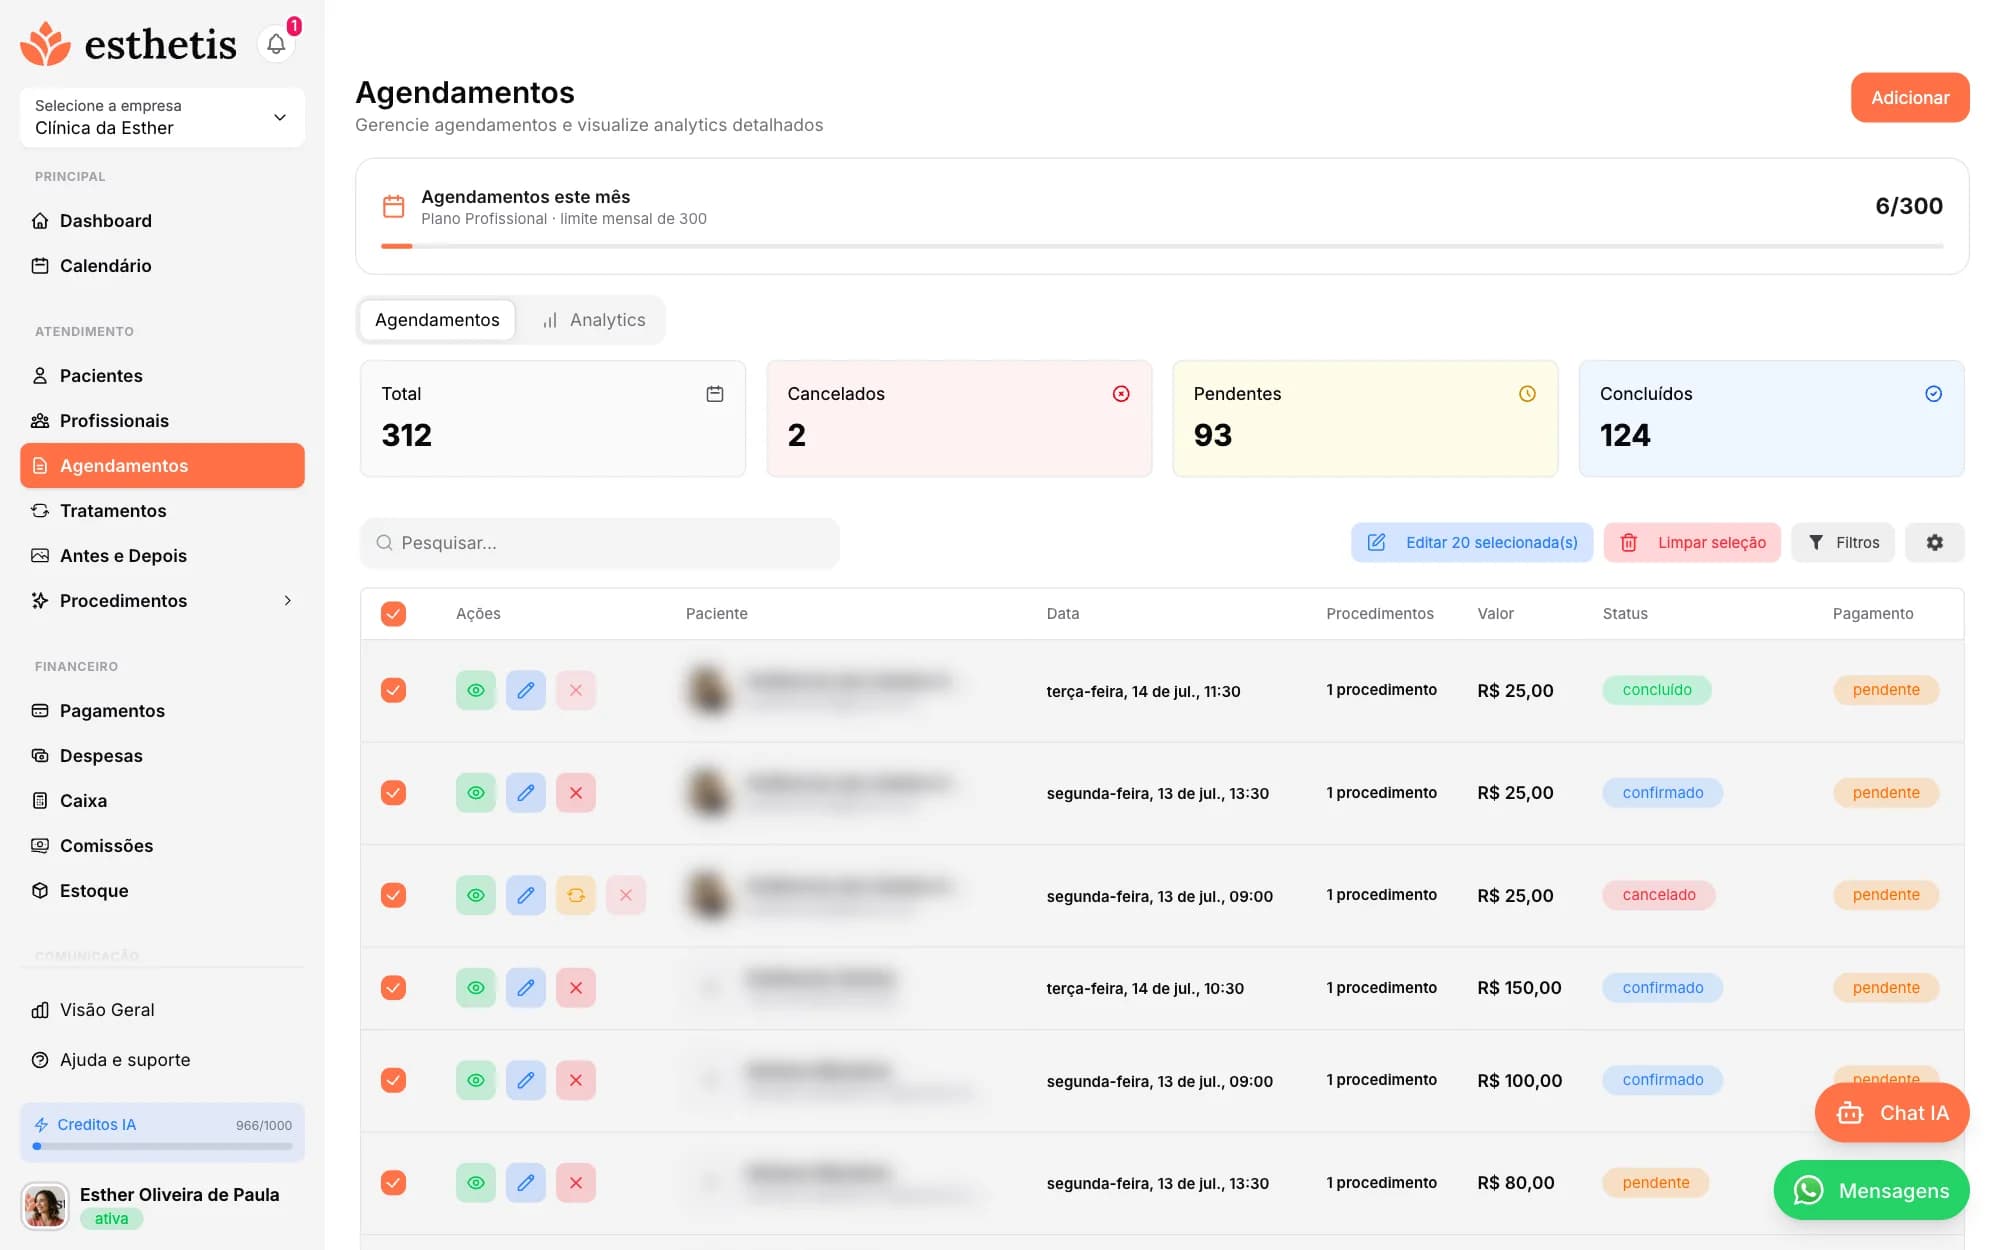Viewport: 2000px width, 1250px height.
Task: Open the Chat IA robot button
Action: 1892,1113
